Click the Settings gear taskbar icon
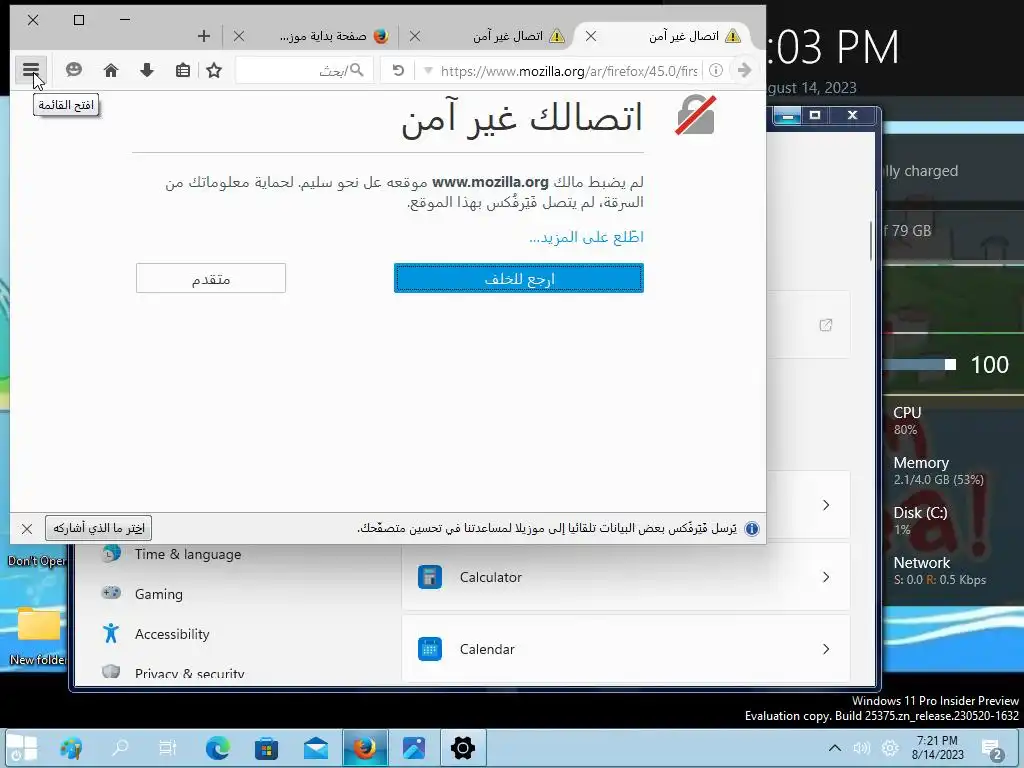Screen dimensions: 1024x768 coord(462,747)
